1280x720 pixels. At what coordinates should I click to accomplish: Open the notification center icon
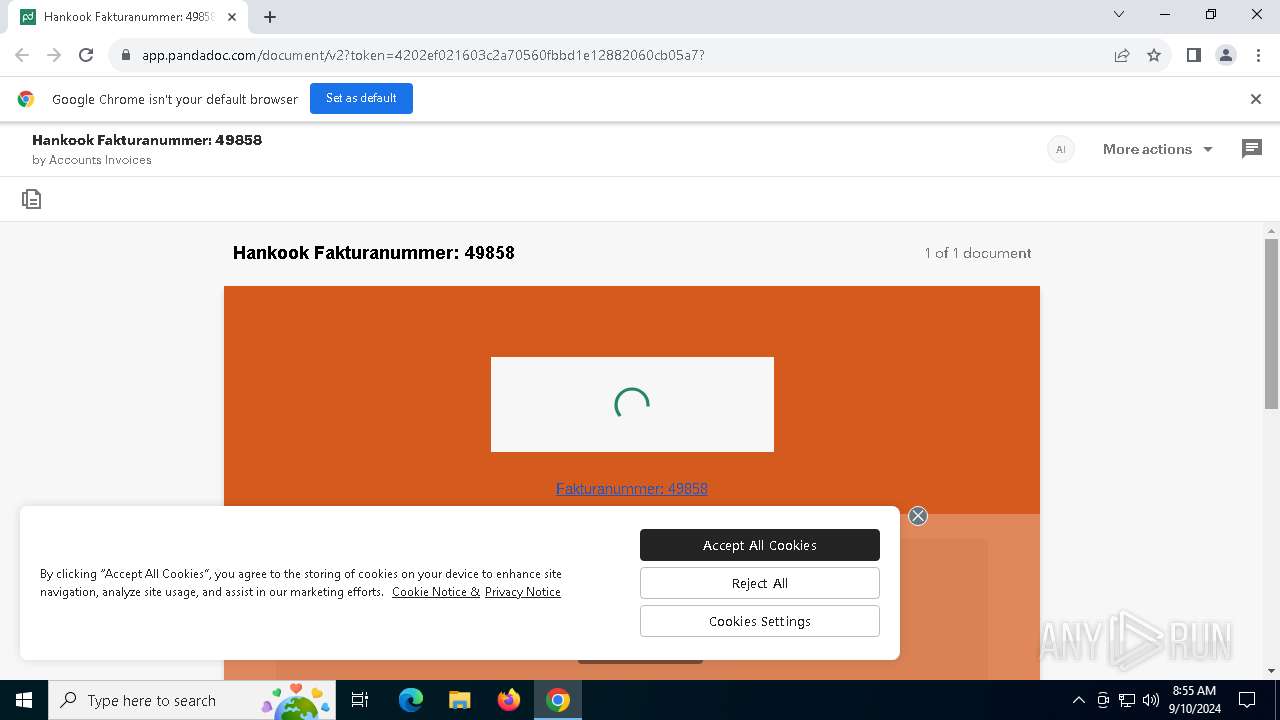pyautogui.click(x=1247, y=700)
